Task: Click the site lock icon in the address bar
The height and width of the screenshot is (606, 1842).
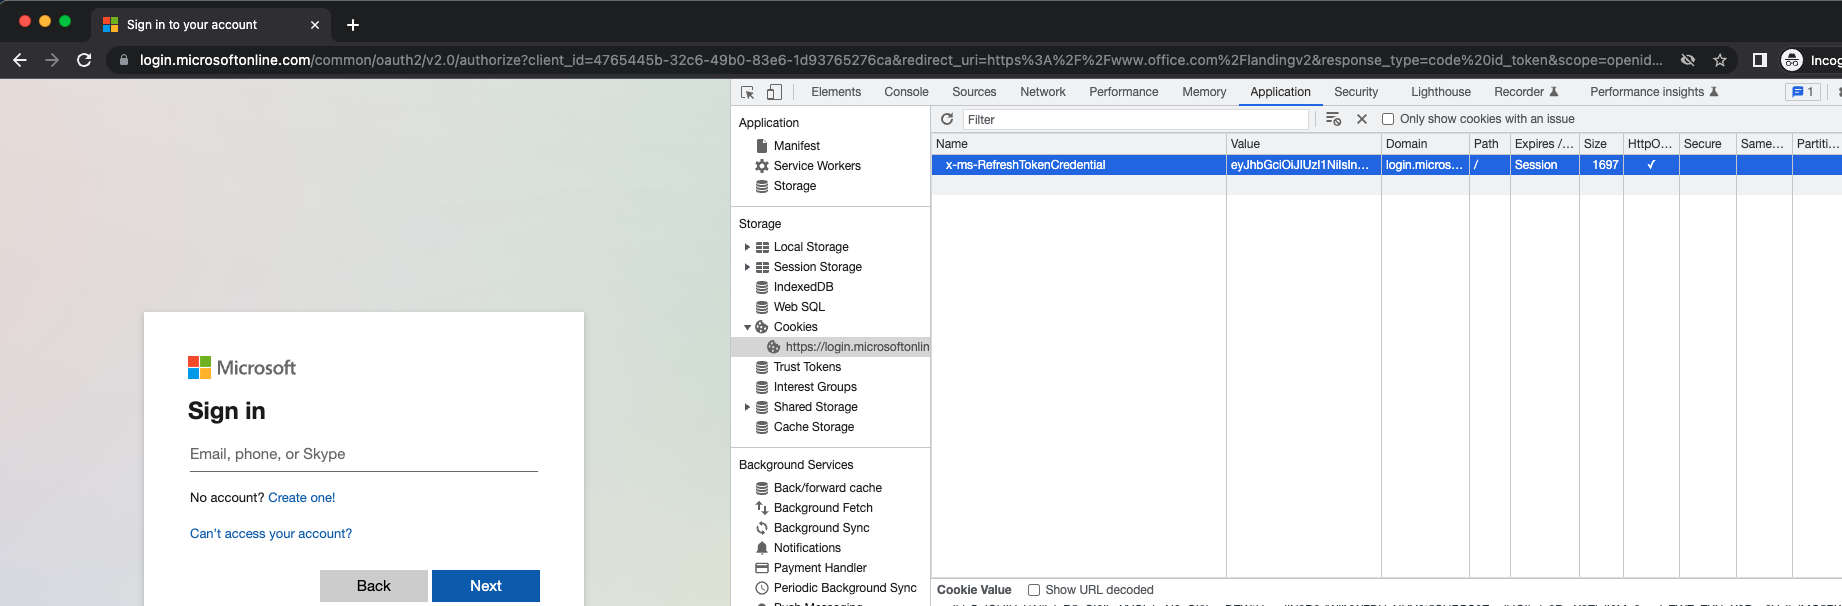Action: pos(124,60)
